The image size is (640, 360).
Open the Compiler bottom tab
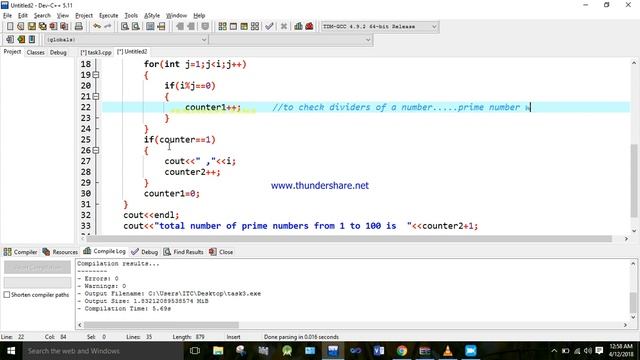pos(20,252)
